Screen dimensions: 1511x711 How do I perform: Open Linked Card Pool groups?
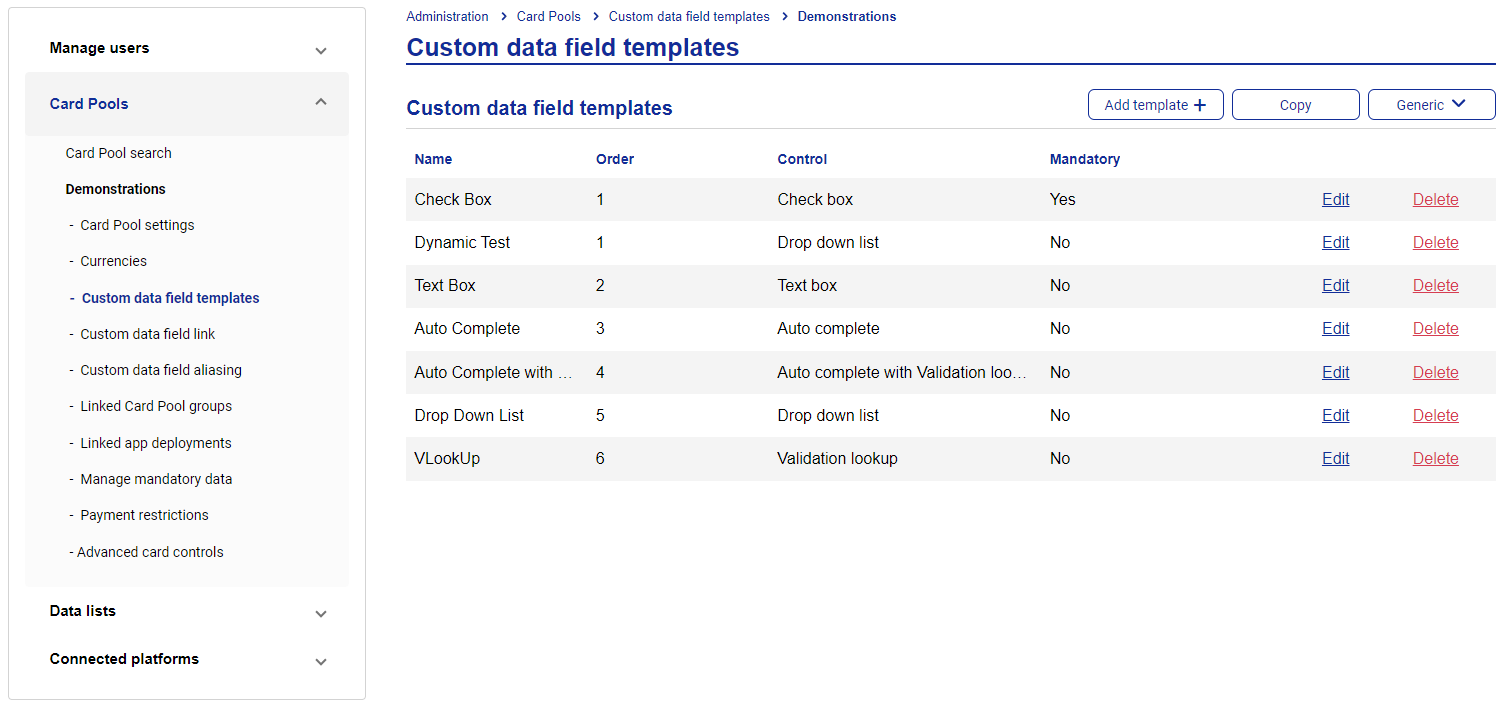[x=156, y=406]
